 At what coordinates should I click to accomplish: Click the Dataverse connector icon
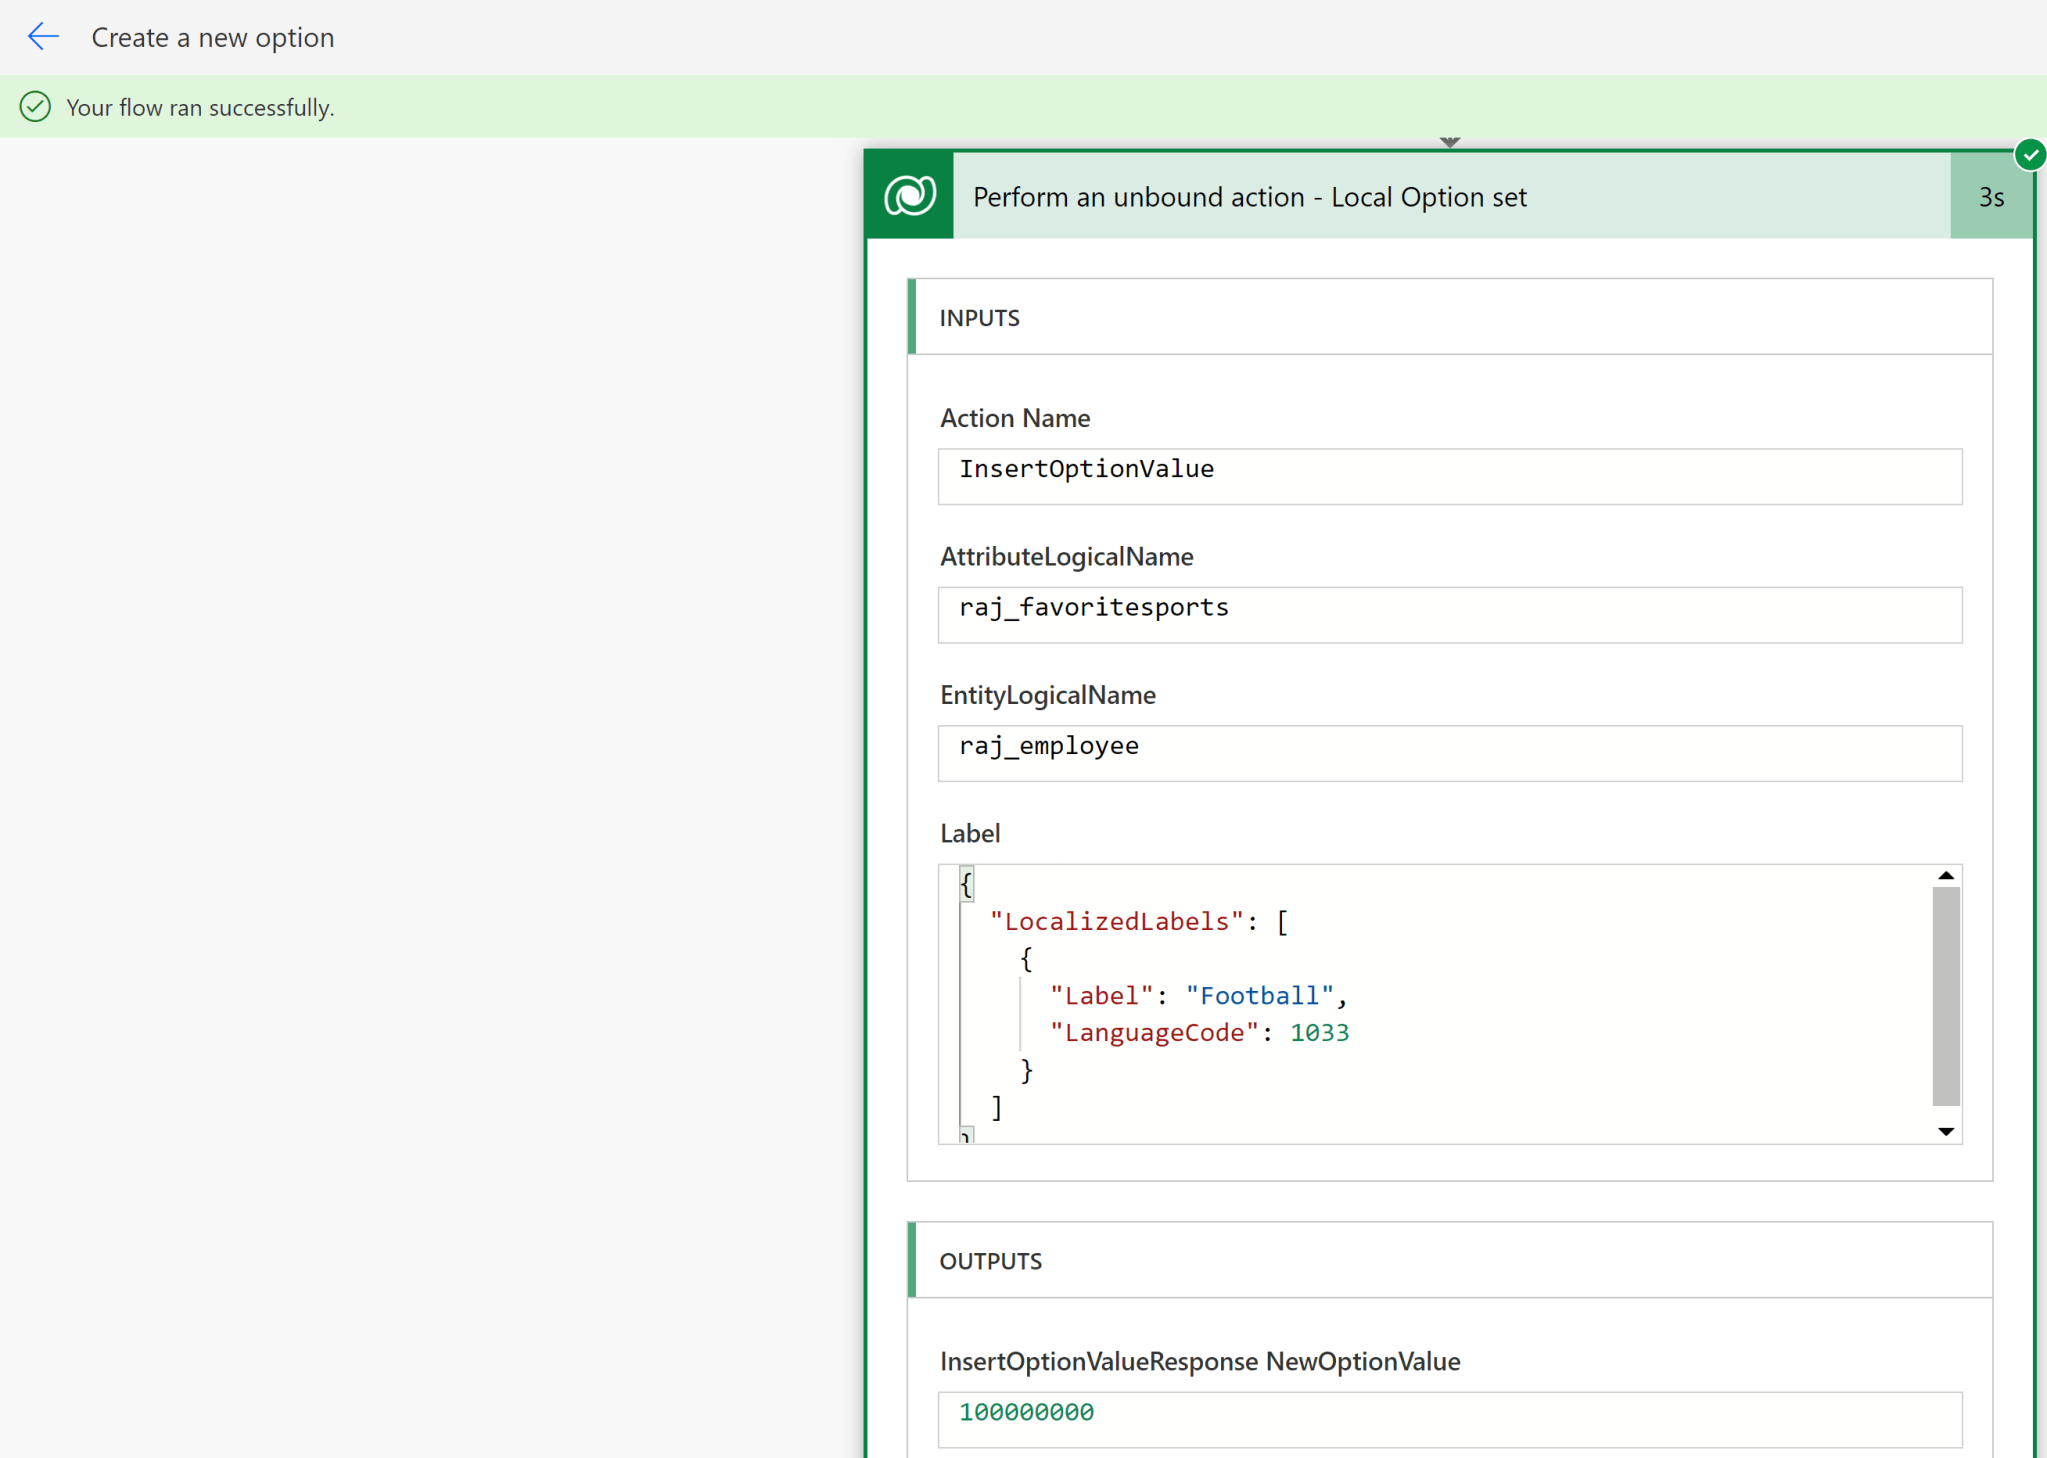coord(908,195)
